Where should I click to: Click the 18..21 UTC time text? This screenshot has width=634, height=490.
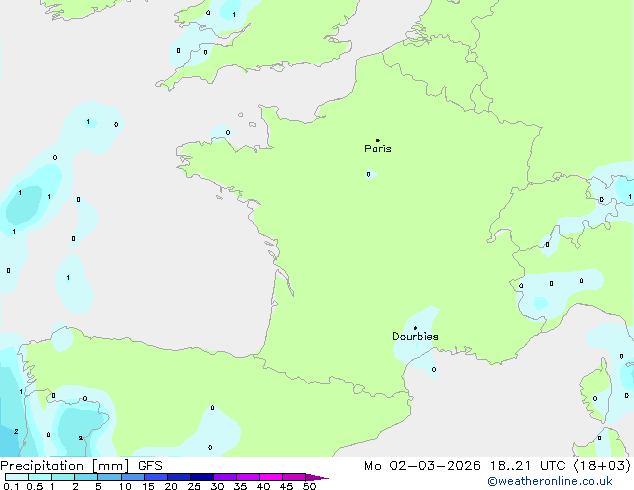point(527,466)
